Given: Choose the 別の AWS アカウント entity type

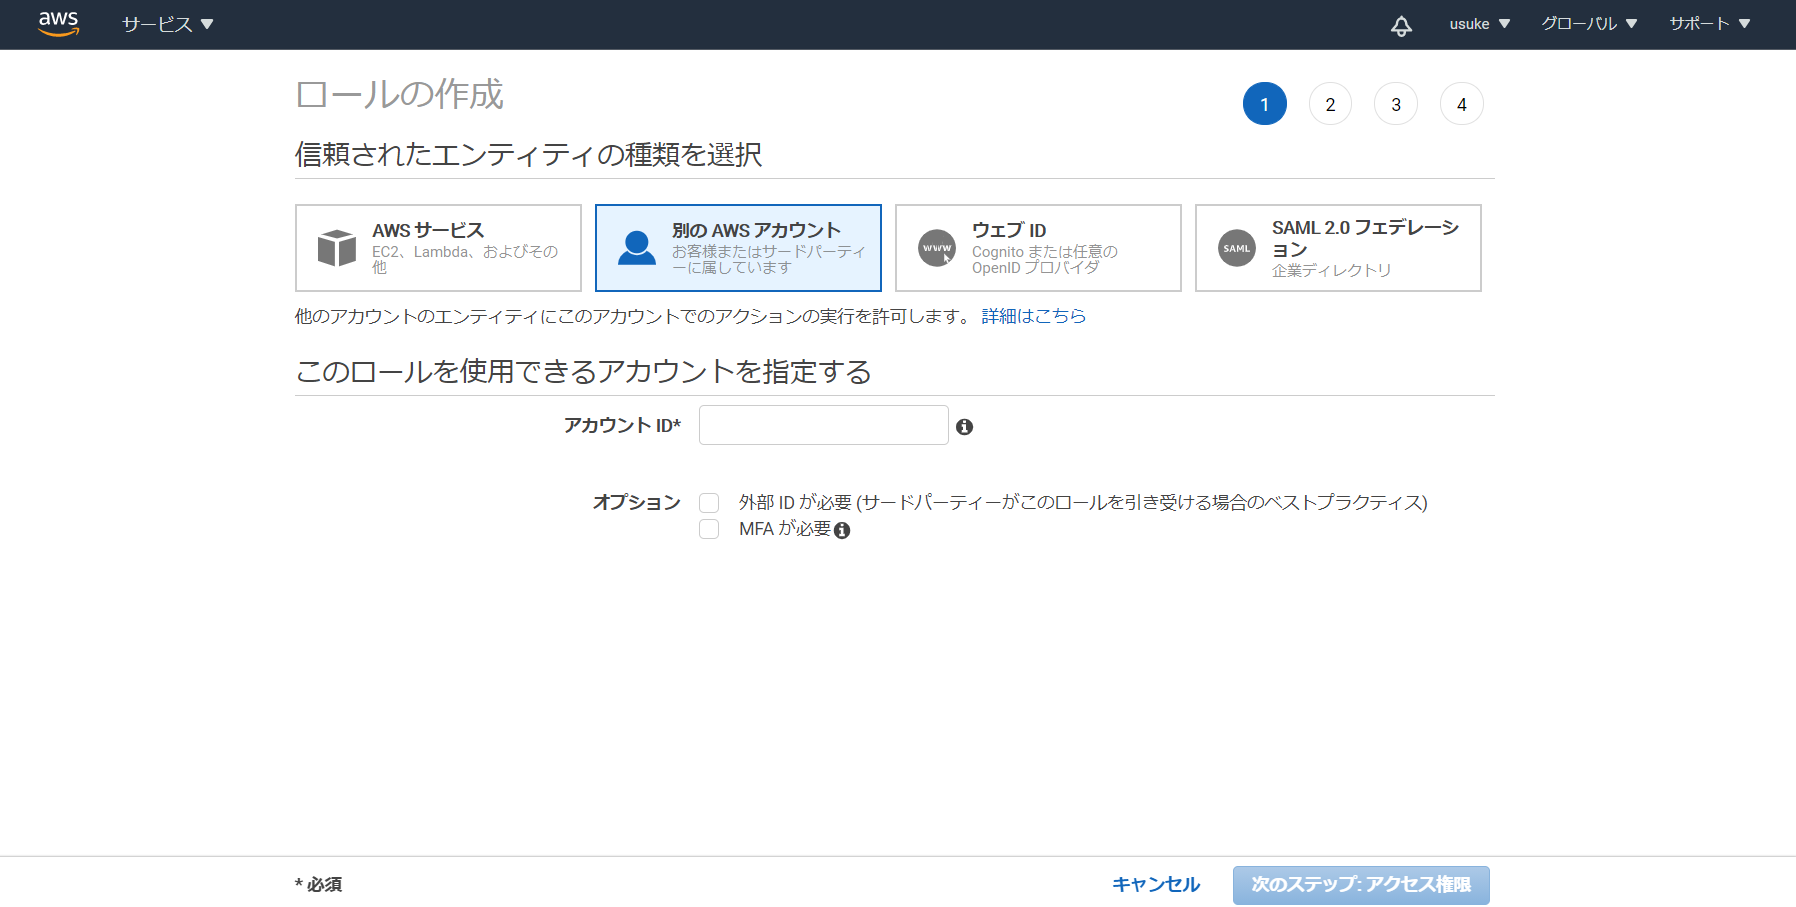Looking at the screenshot, I should coord(738,248).
